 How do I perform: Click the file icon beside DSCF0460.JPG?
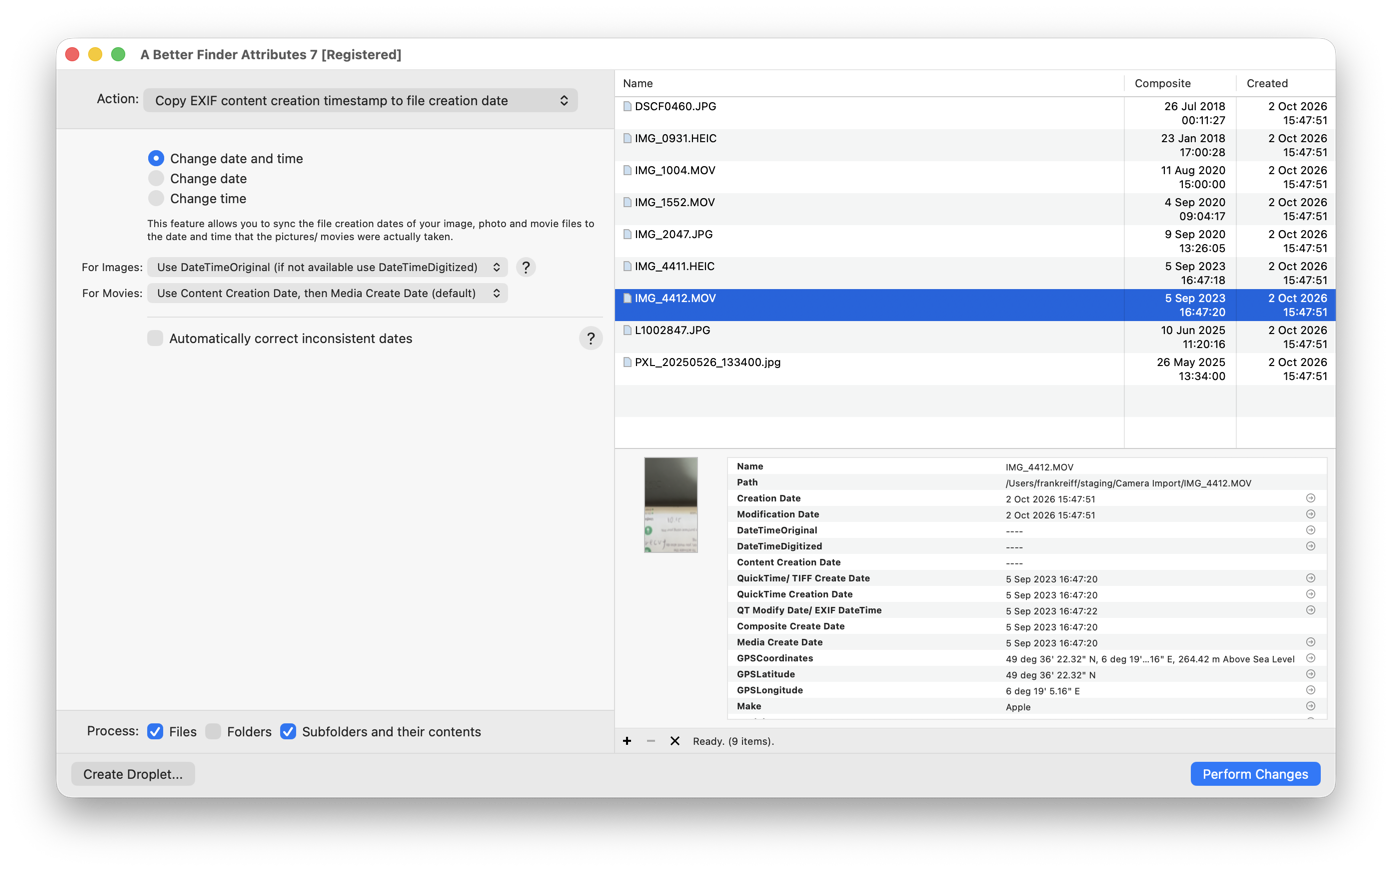coord(627,106)
